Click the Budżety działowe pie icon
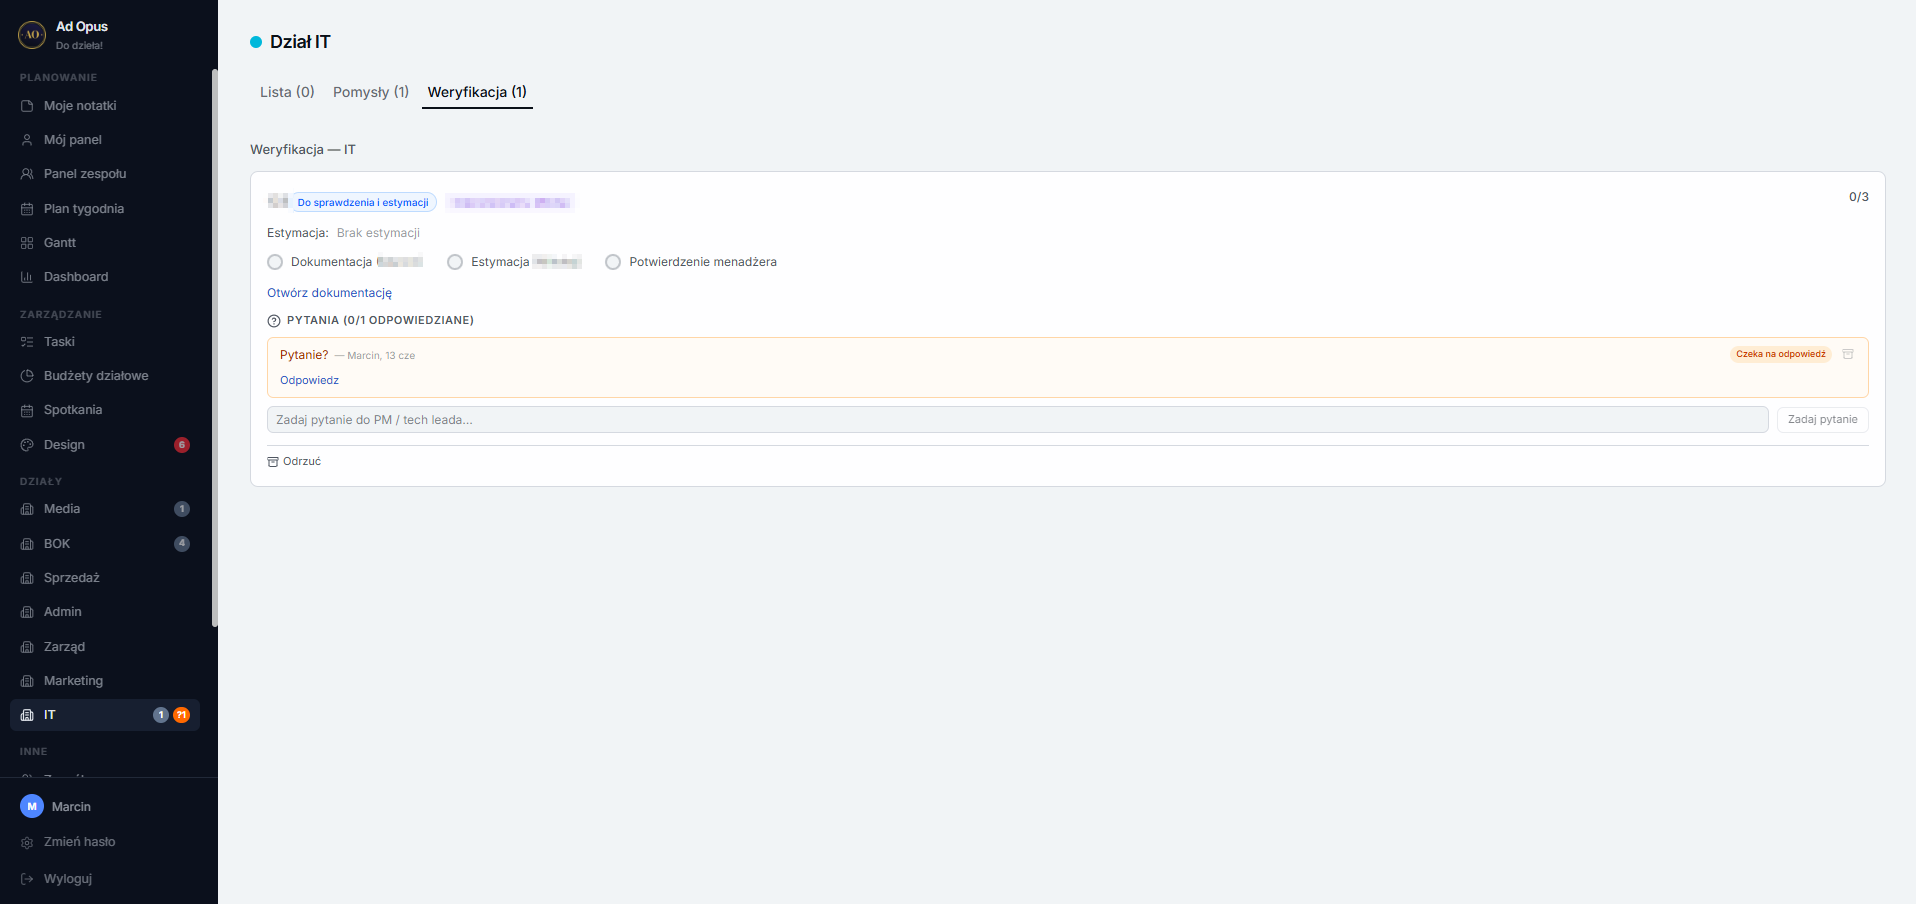 pos(27,376)
